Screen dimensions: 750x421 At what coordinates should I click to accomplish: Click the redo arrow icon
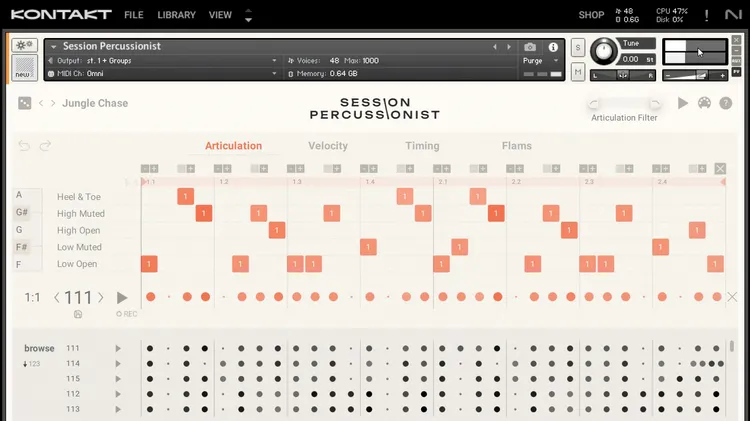[x=45, y=146]
